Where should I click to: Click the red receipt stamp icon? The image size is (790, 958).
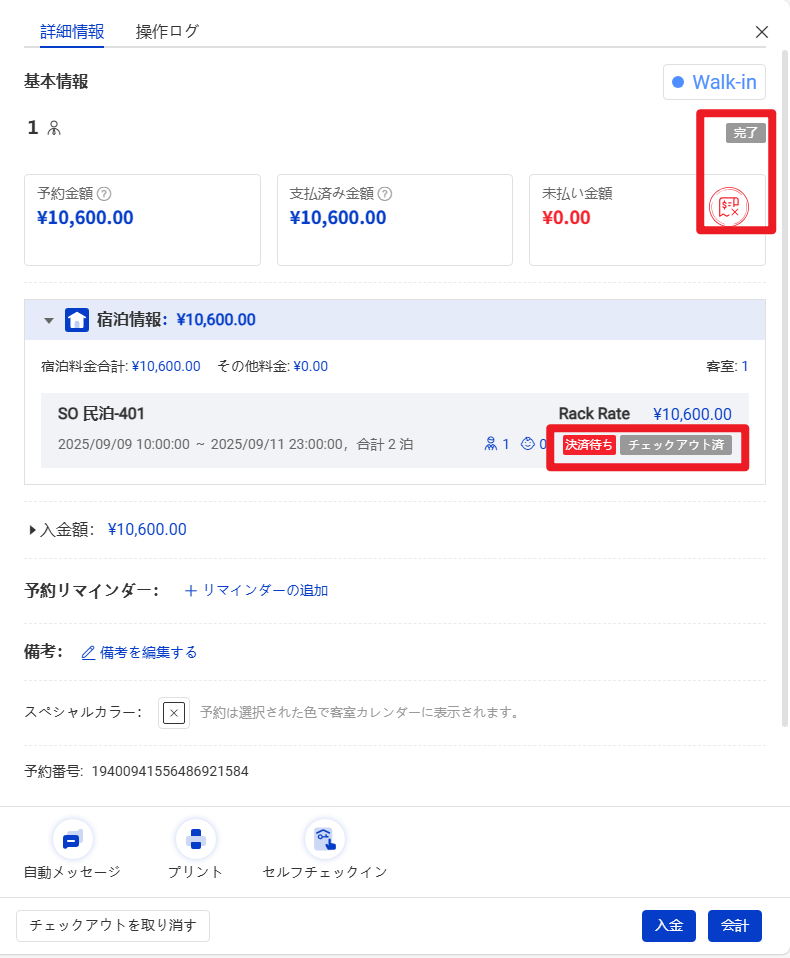pos(728,208)
